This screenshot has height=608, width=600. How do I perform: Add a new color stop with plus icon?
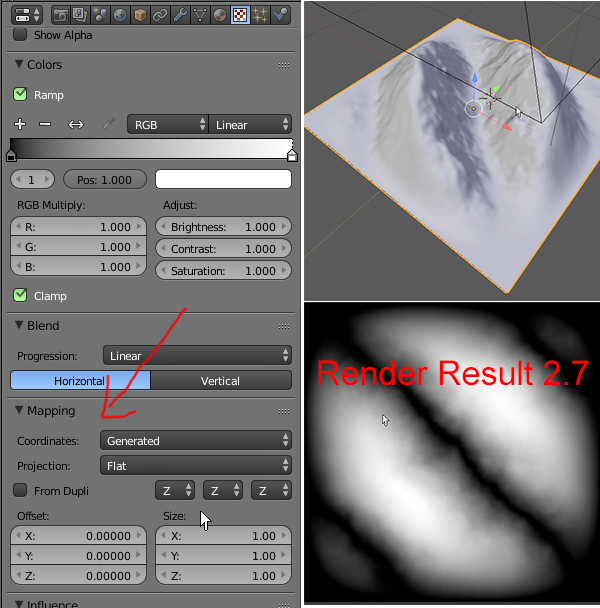[x=20, y=124]
